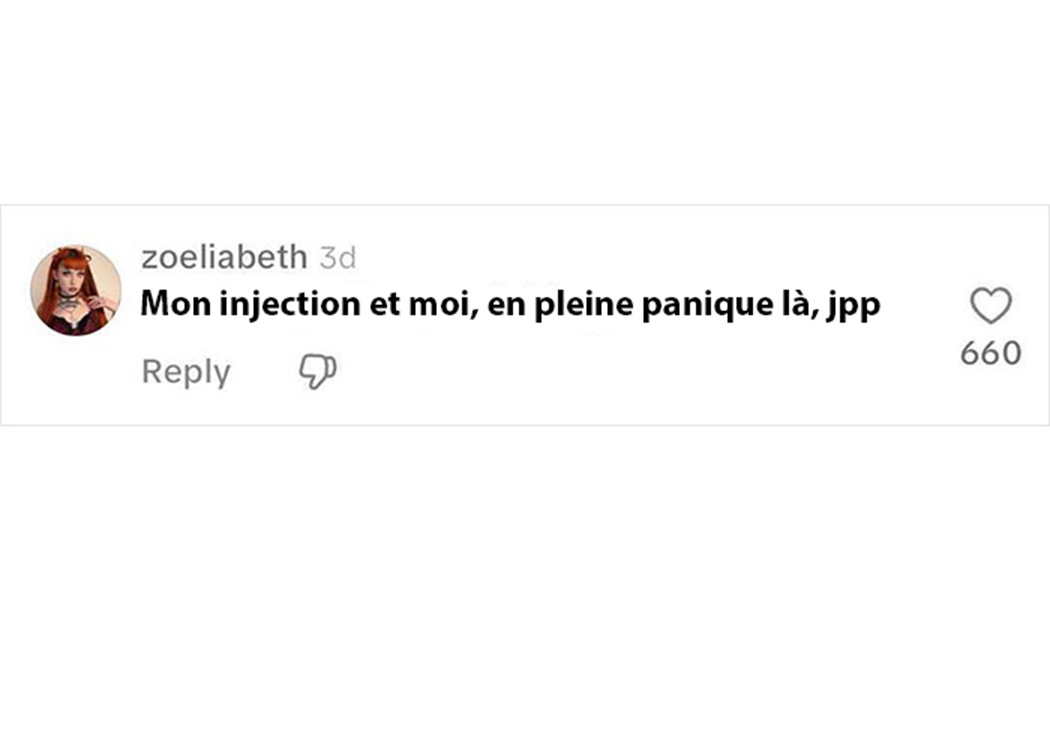Toggle the dislike on this comment
This screenshot has width=1050, height=746.
pos(318,371)
